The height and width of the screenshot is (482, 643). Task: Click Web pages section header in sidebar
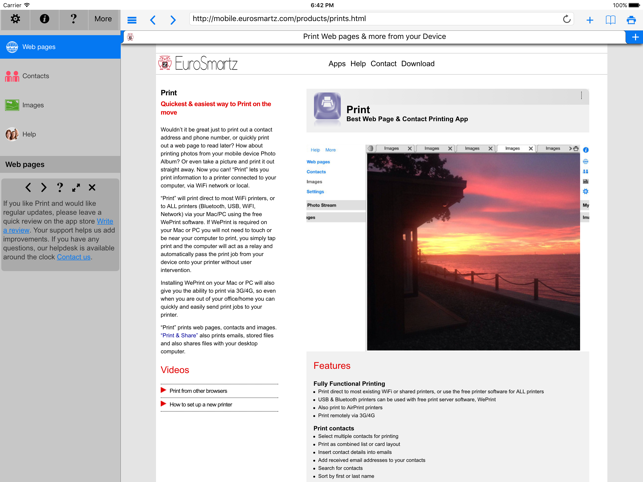pos(60,164)
